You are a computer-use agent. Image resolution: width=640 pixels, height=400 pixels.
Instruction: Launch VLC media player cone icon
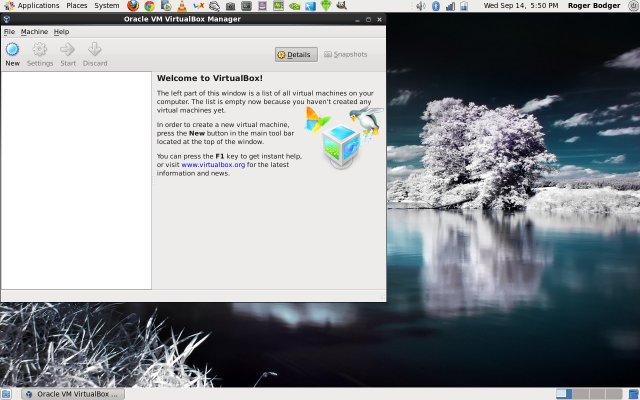point(182,6)
